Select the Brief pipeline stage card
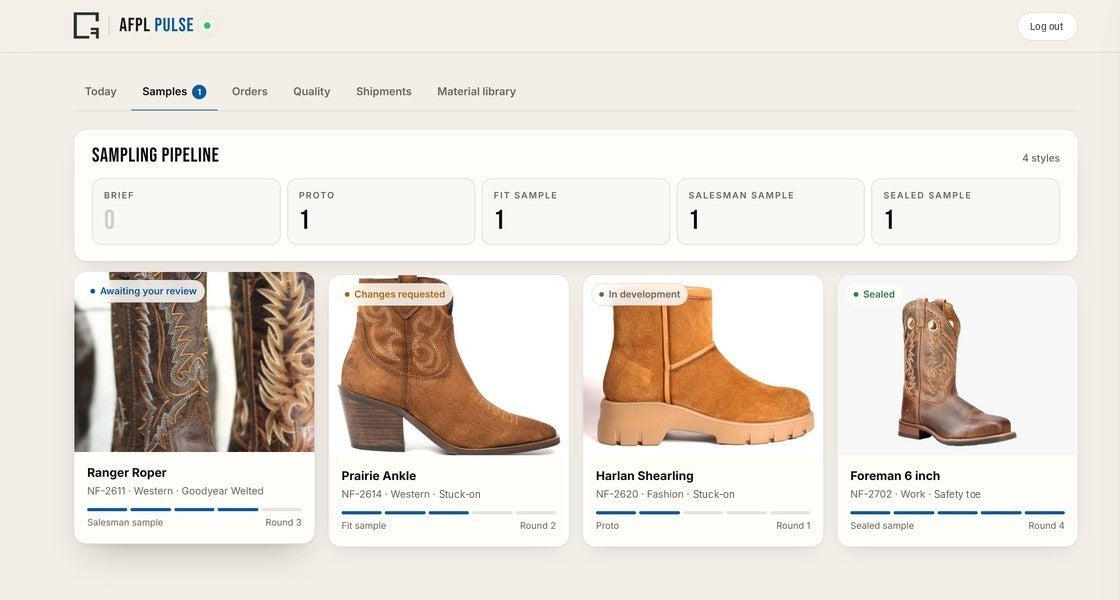The width and height of the screenshot is (1120, 600). (186, 211)
